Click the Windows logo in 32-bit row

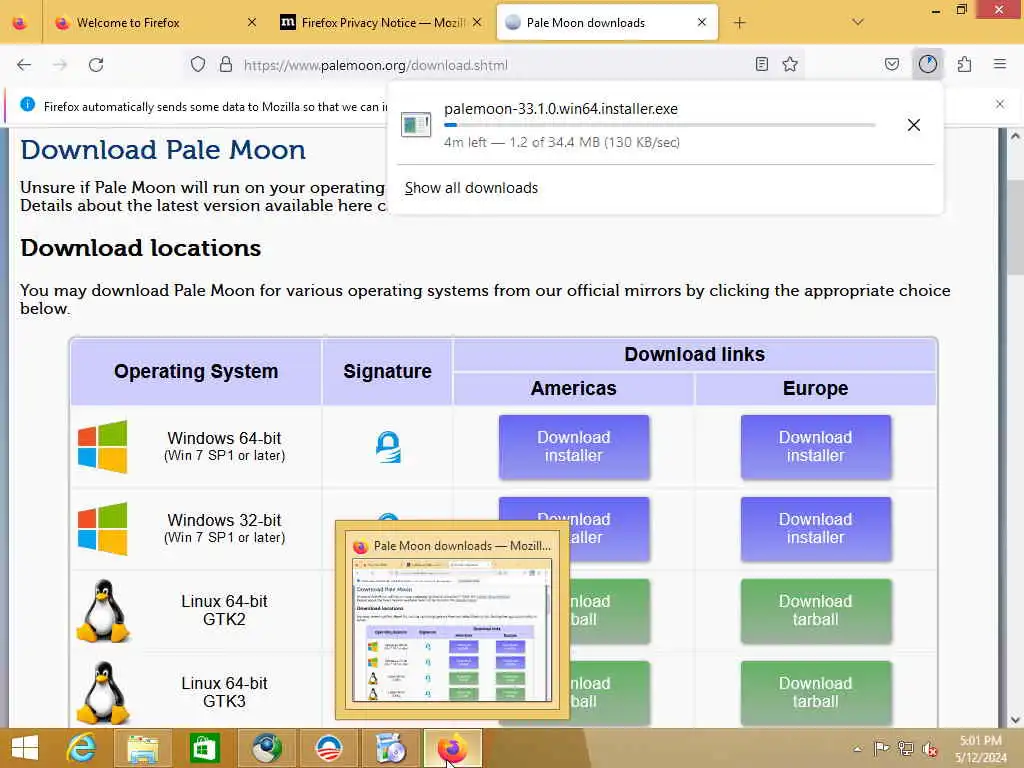(103, 528)
